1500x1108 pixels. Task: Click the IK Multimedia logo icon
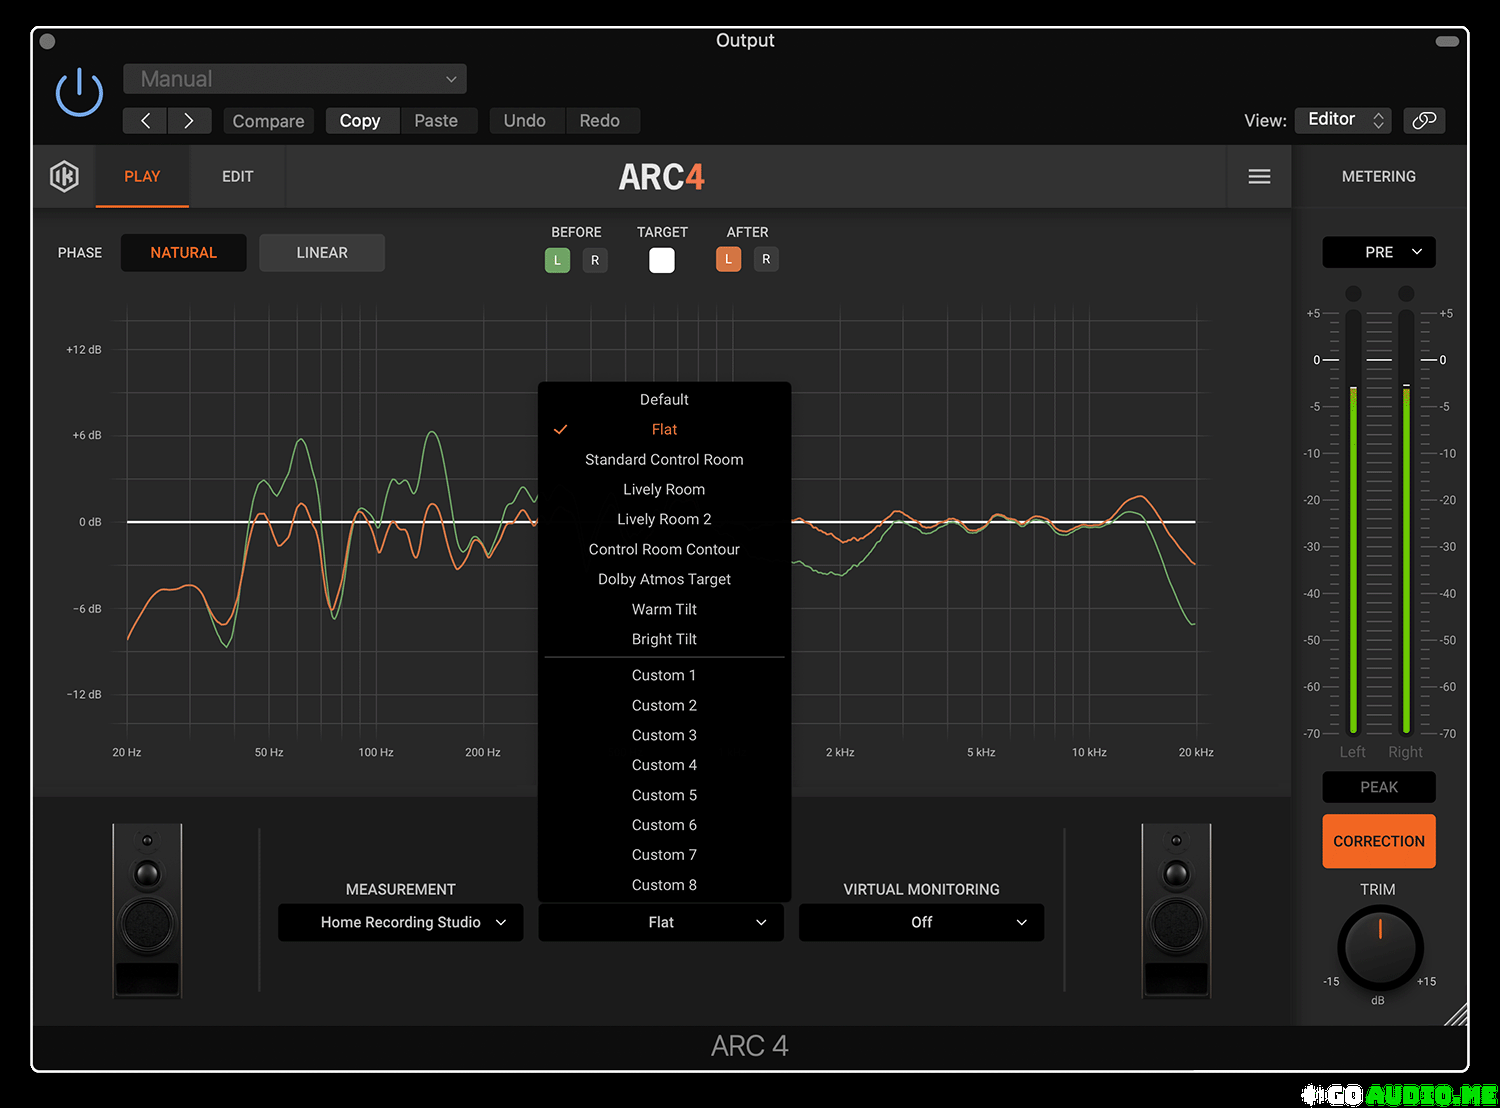65,177
